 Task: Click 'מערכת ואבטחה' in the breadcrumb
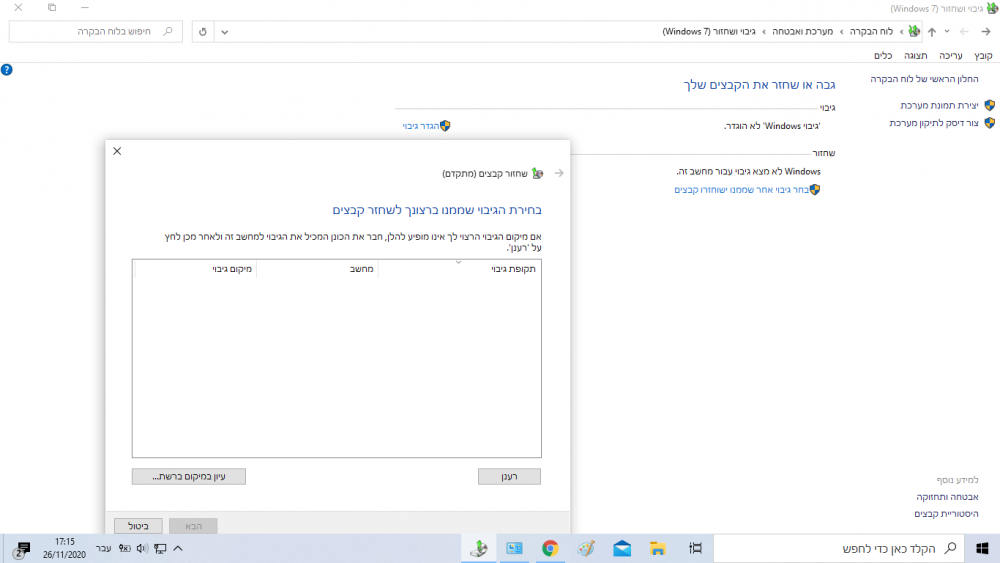[x=802, y=31]
